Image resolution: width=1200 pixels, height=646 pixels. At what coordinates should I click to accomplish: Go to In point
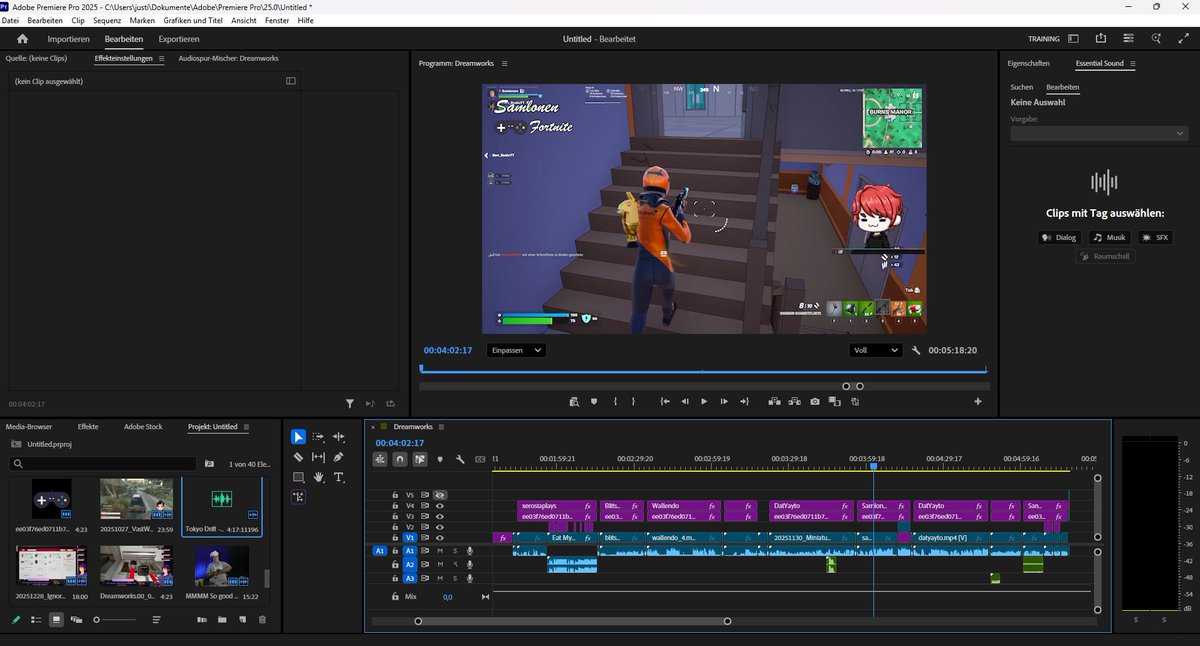(x=665, y=401)
